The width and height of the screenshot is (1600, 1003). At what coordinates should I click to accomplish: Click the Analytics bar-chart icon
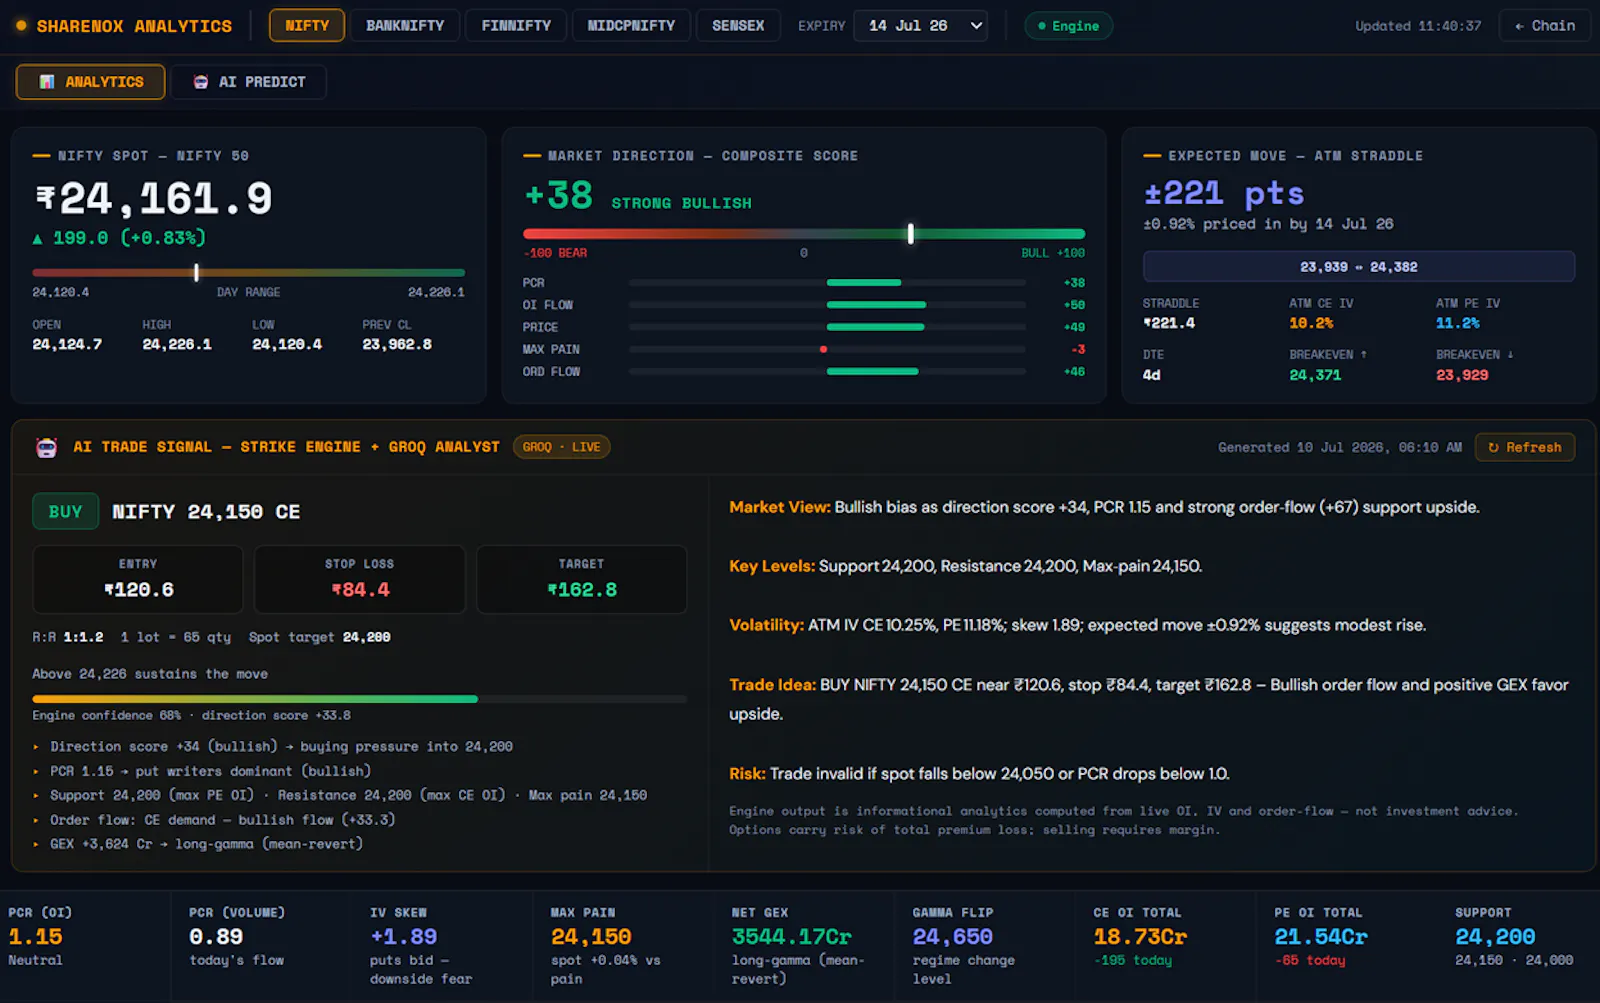tap(47, 82)
